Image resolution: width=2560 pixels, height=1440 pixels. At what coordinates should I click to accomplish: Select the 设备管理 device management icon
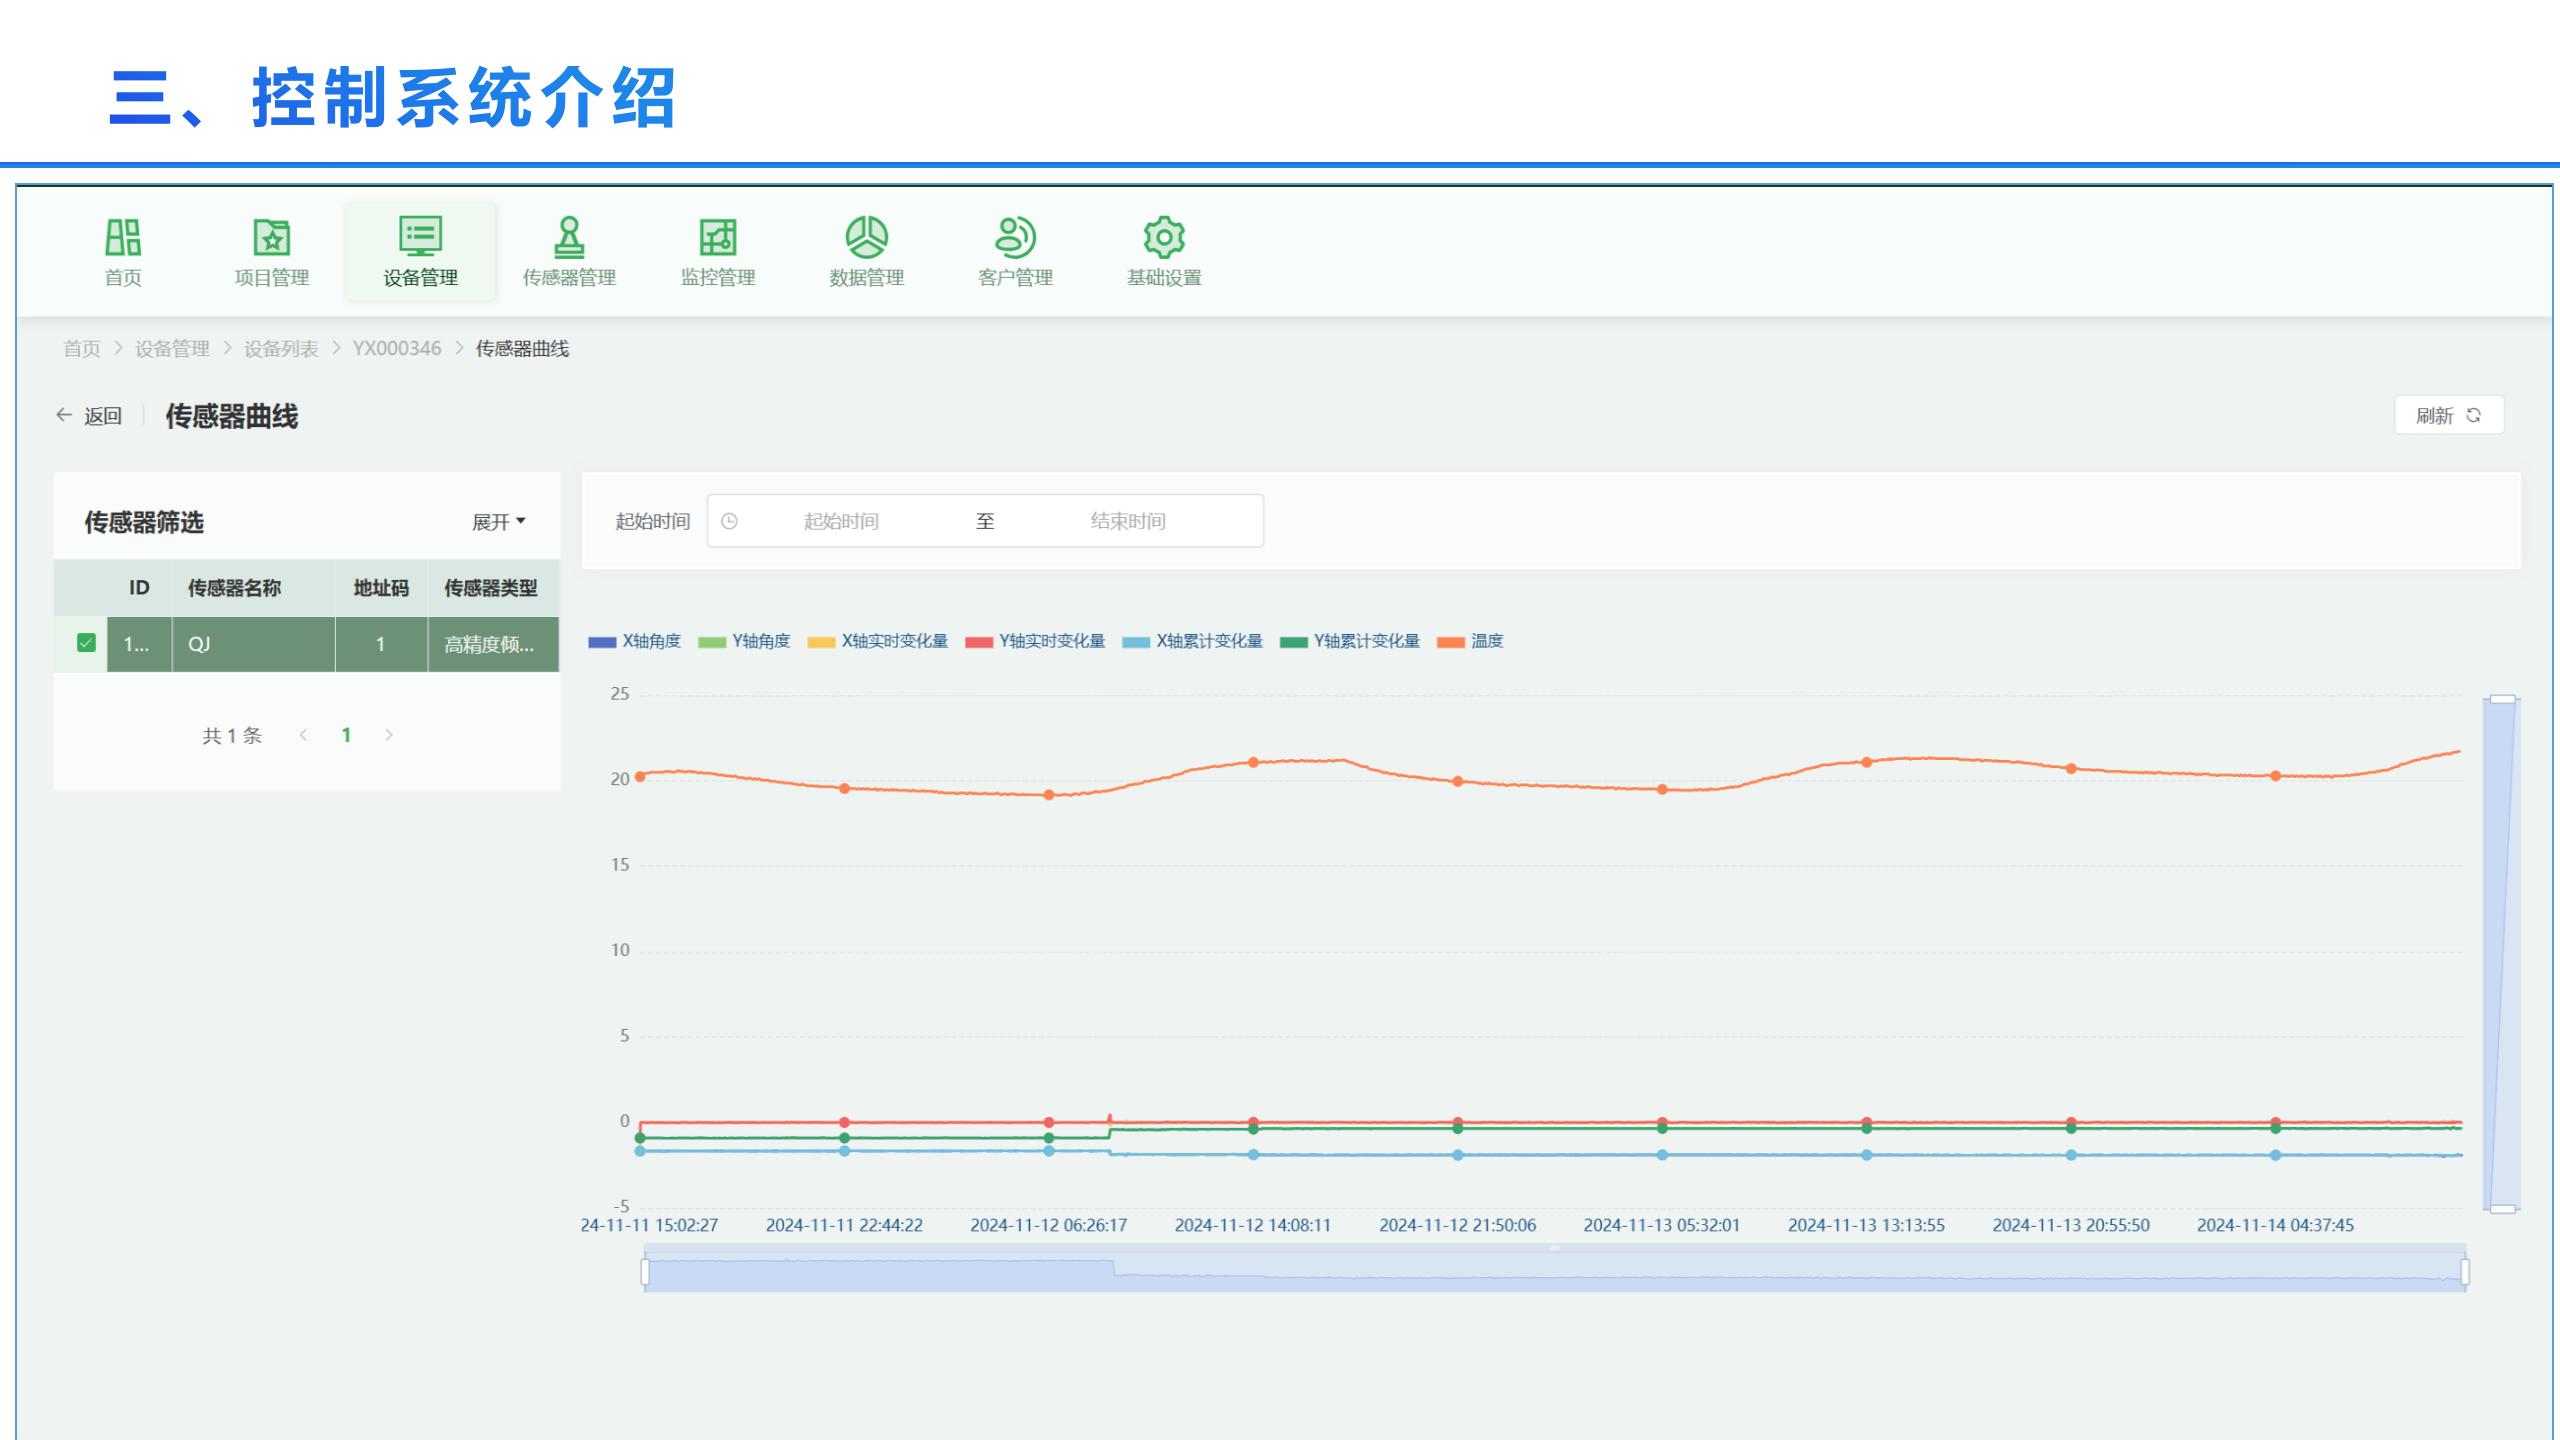tap(420, 236)
